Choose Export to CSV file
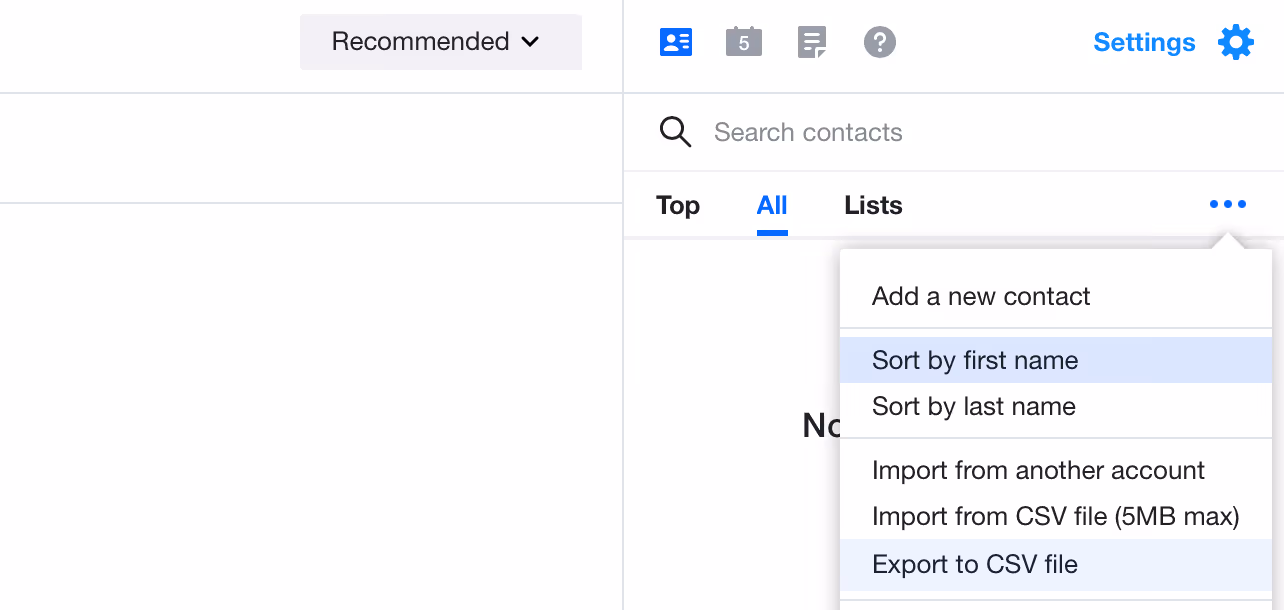Viewport: 1284px width, 610px height. pyautogui.click(x=976, y=564)
